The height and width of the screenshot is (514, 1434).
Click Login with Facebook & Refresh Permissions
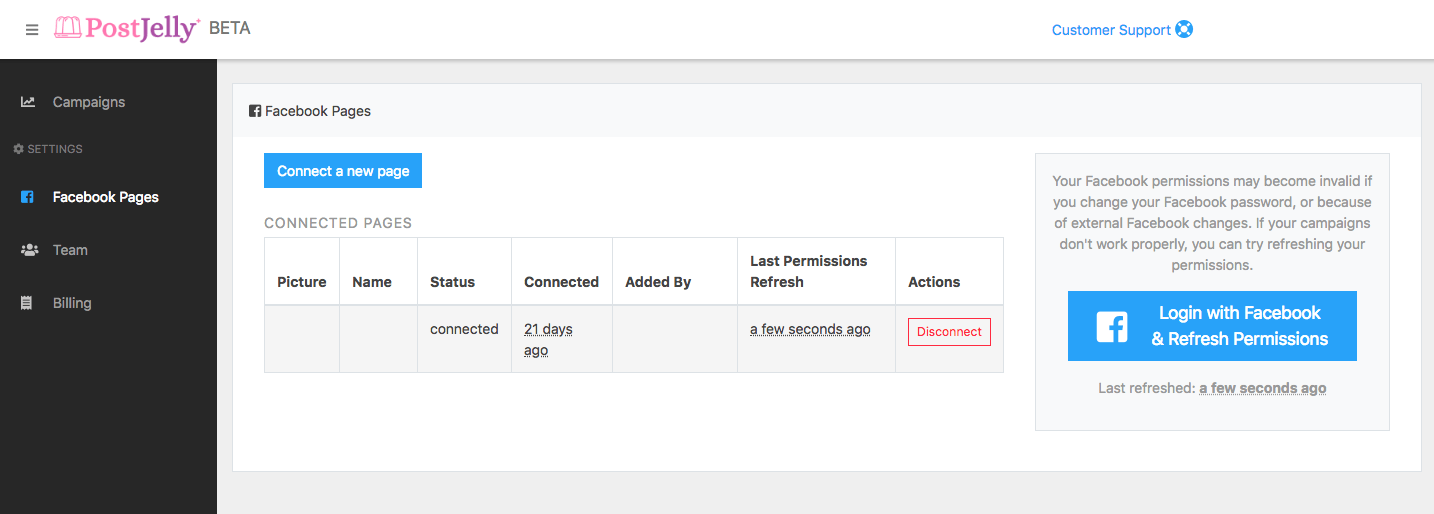[x=1212, y=326]
